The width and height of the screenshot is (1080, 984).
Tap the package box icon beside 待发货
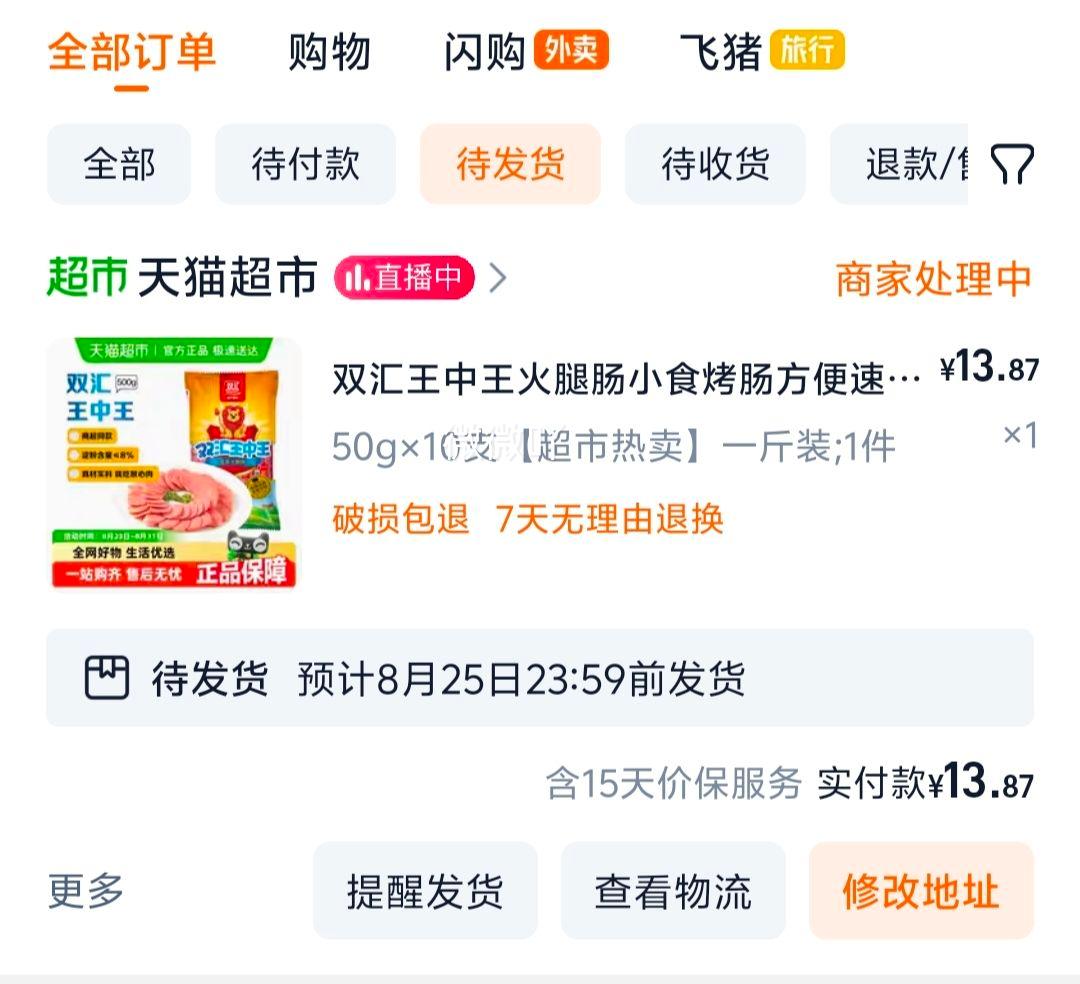[x=107, y=678]
